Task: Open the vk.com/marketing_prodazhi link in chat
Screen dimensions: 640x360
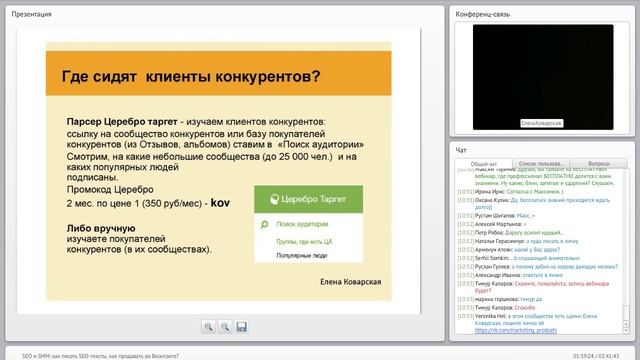Action: 516,330
